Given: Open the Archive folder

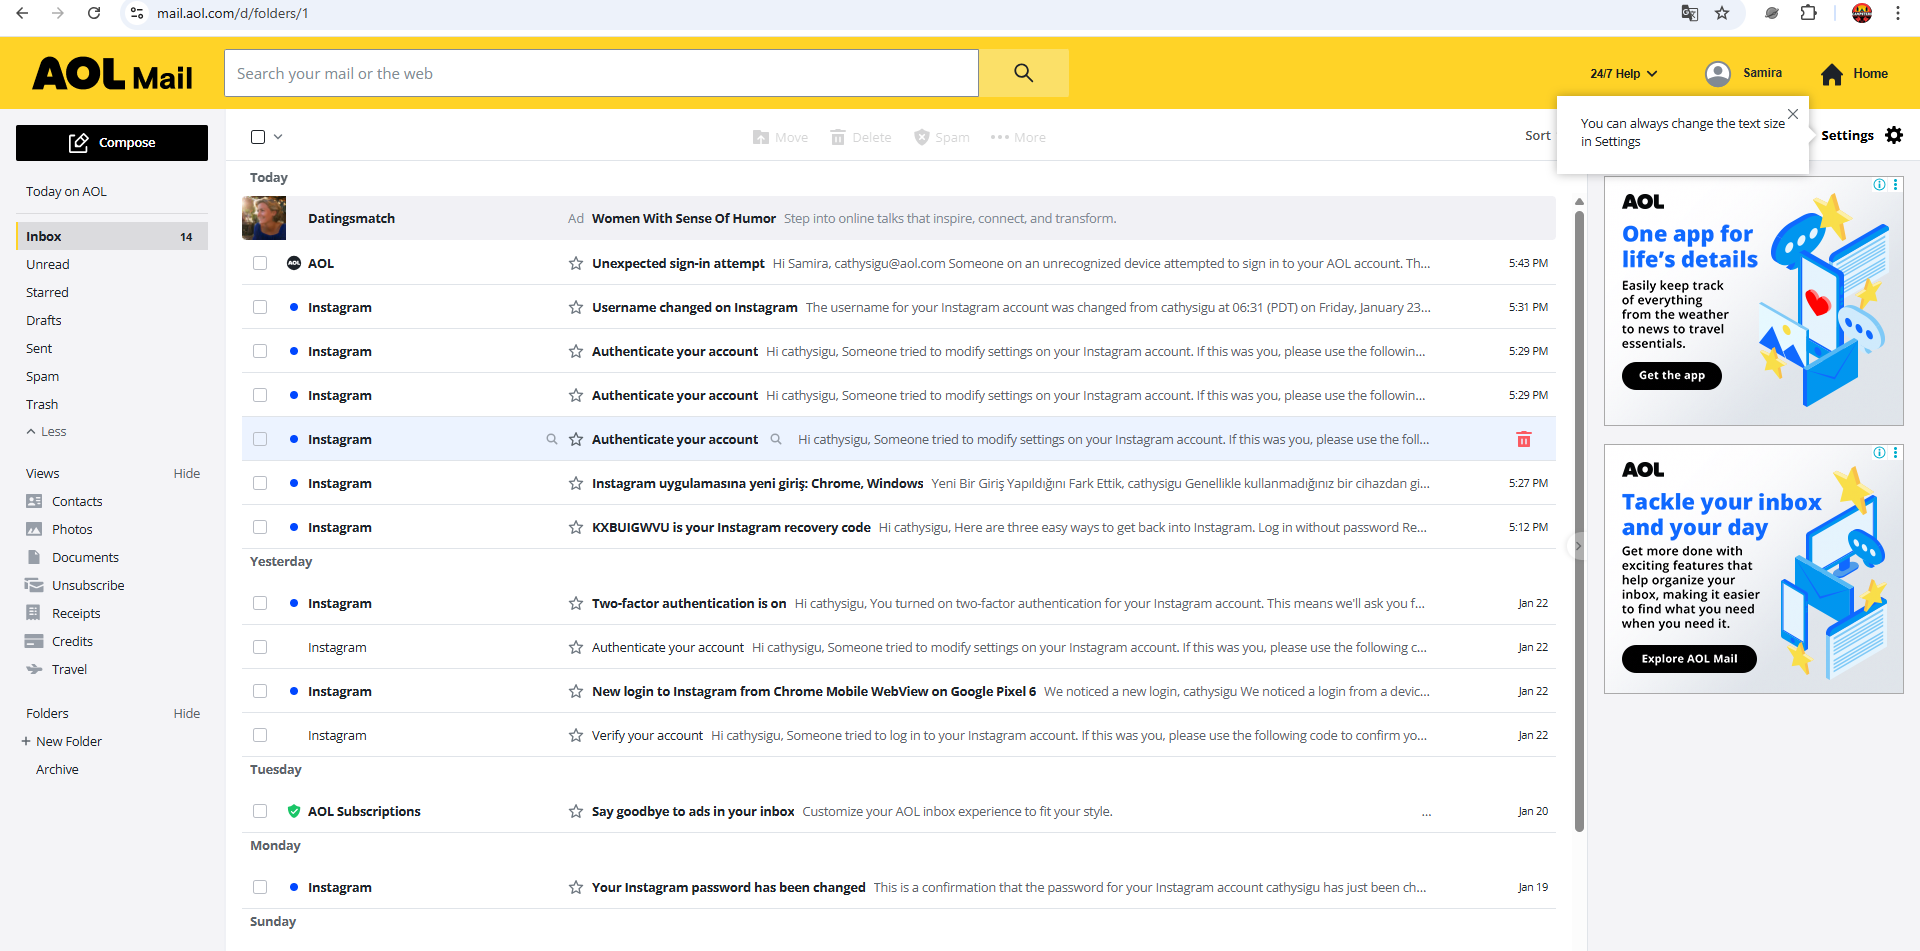Looking at the screenshot, I should point(57,770).
